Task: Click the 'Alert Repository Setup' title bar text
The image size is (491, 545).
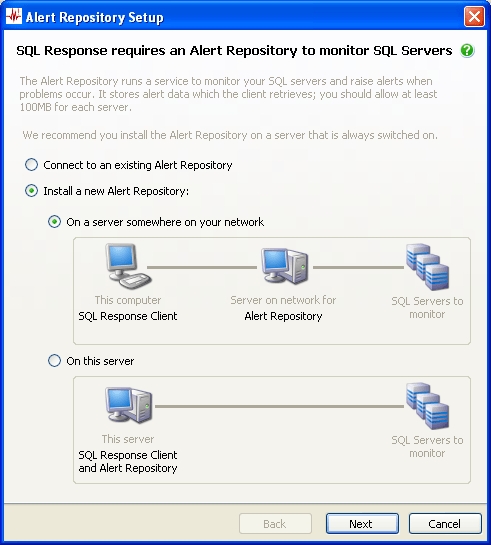Action: (95, 17)
